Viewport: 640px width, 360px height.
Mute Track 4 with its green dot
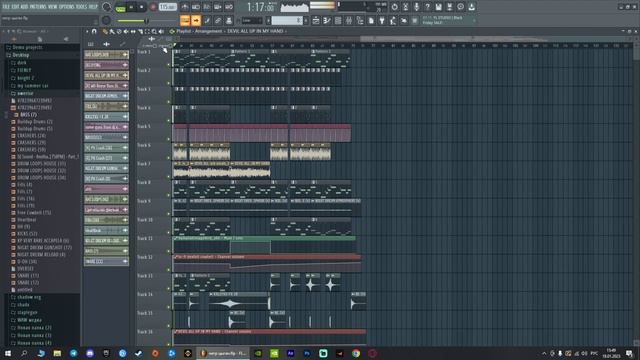pyautogui.click(x=168, y=120)
